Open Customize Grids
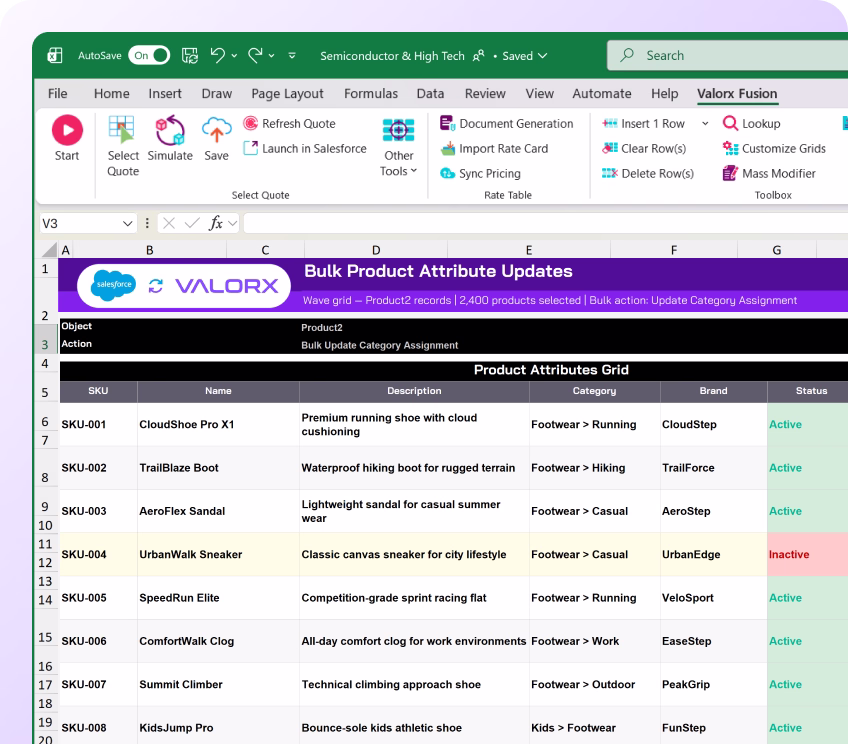Screen dimensions: 848x744 tap(774, 149)
